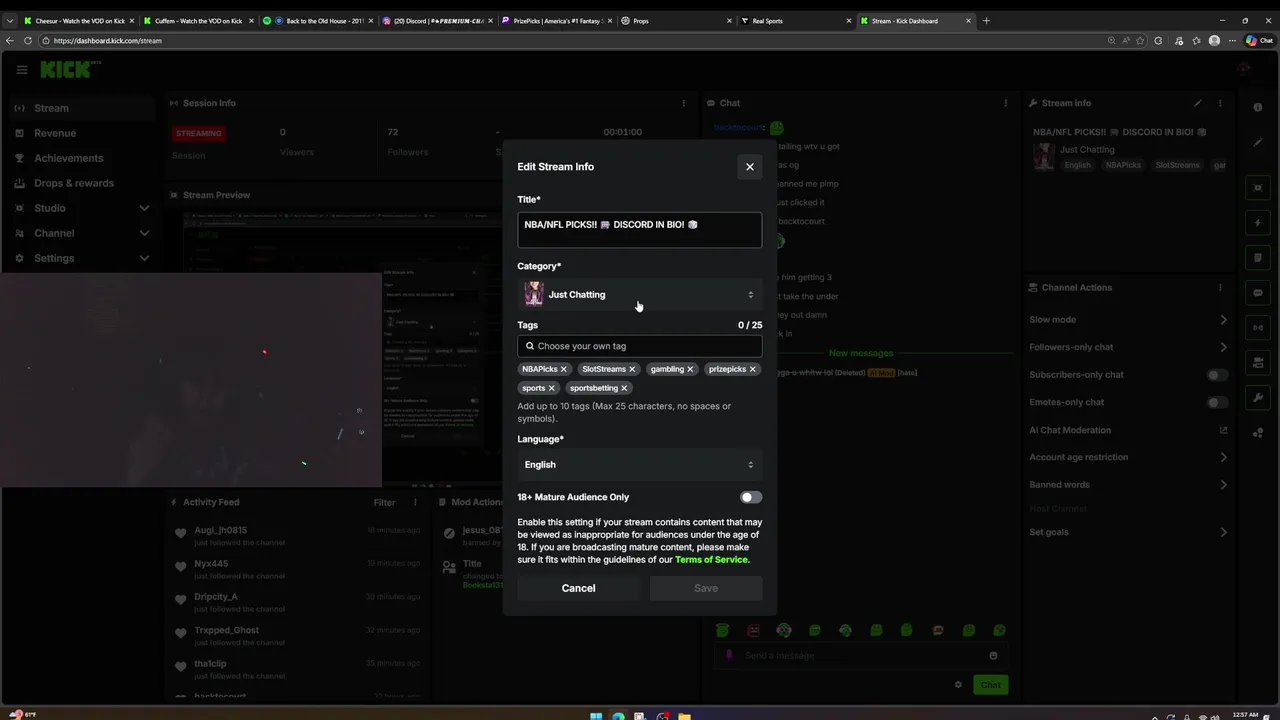Toggle 18+ Mature Audience Only switch
The image size is (1280, 720).
[750, 497]
